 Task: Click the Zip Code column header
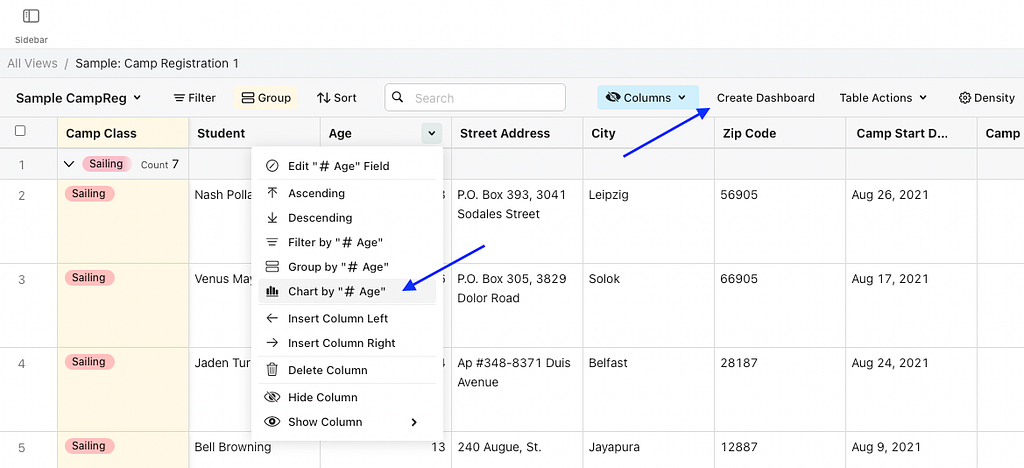point(780,133)
